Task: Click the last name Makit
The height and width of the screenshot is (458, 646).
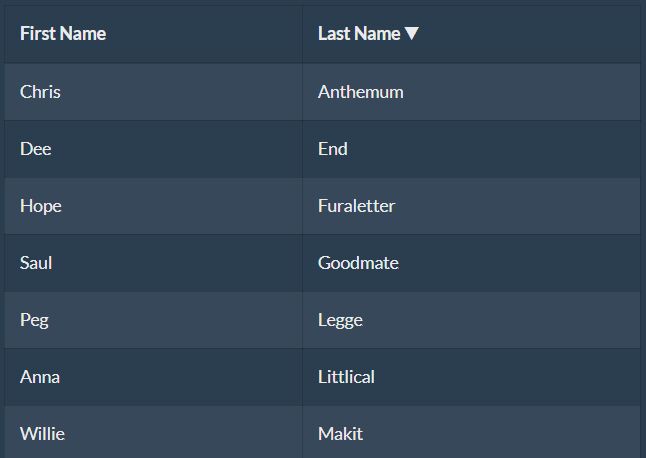Action: 340,434
